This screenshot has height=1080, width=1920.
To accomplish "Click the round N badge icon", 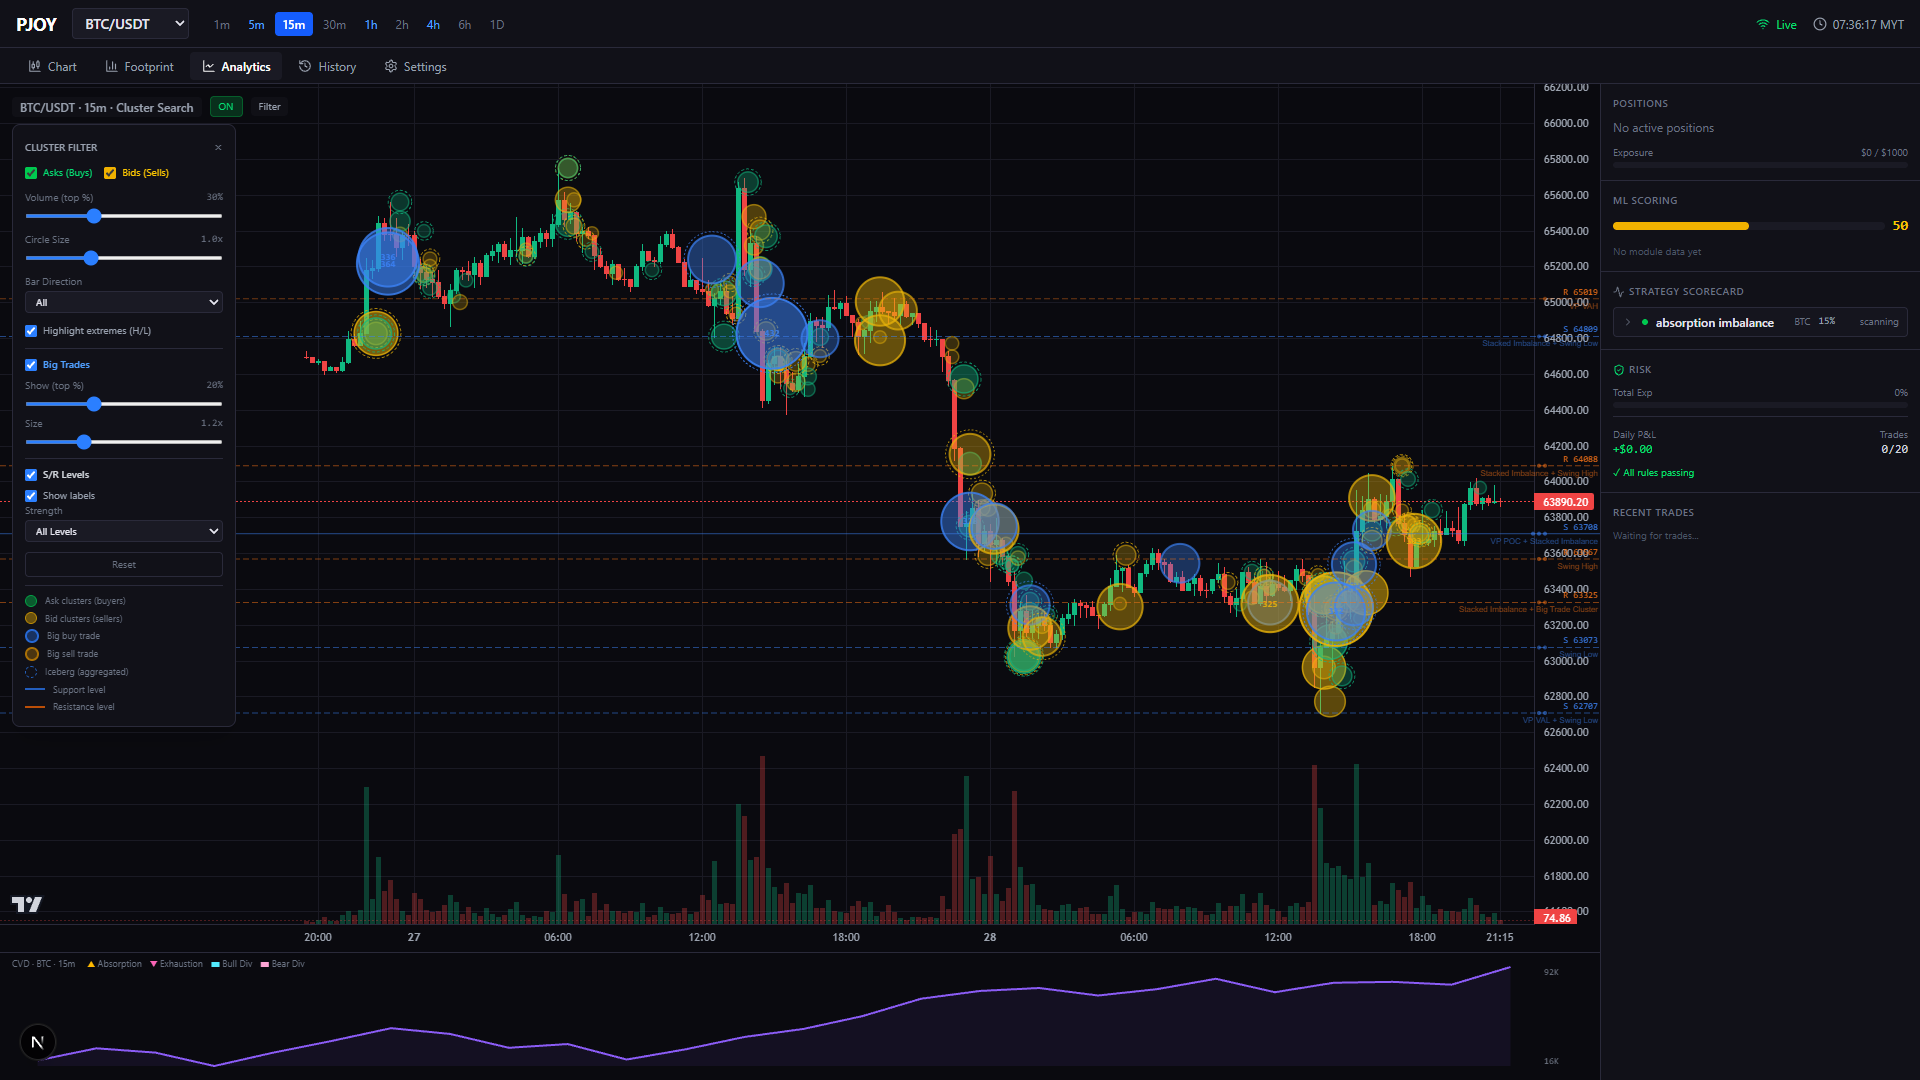I will point(38,1042).
